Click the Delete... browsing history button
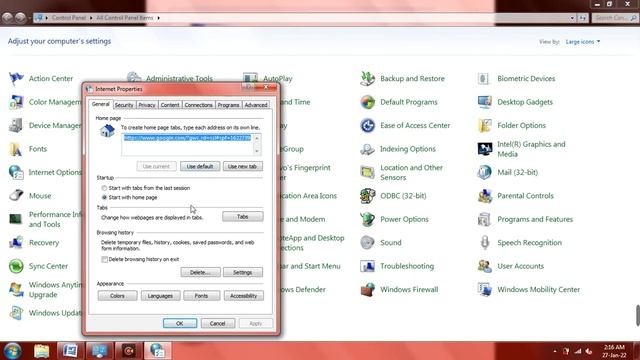The image size is (640, 360). pos(200,272)
